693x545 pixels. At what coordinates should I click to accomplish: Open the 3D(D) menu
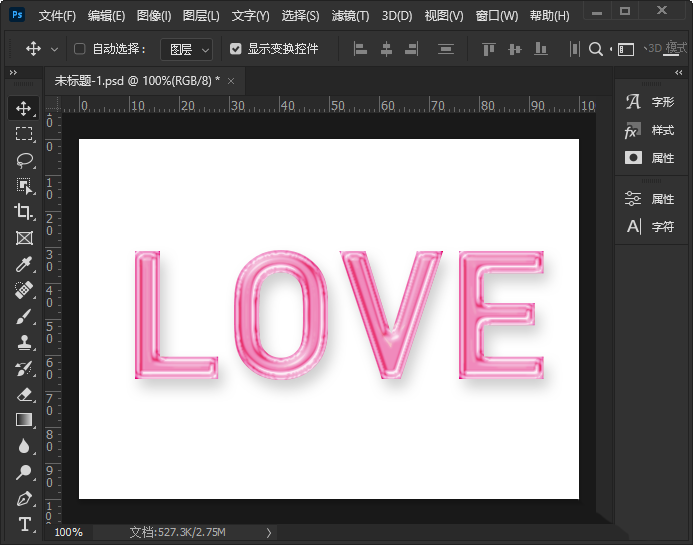click(397, 16)
